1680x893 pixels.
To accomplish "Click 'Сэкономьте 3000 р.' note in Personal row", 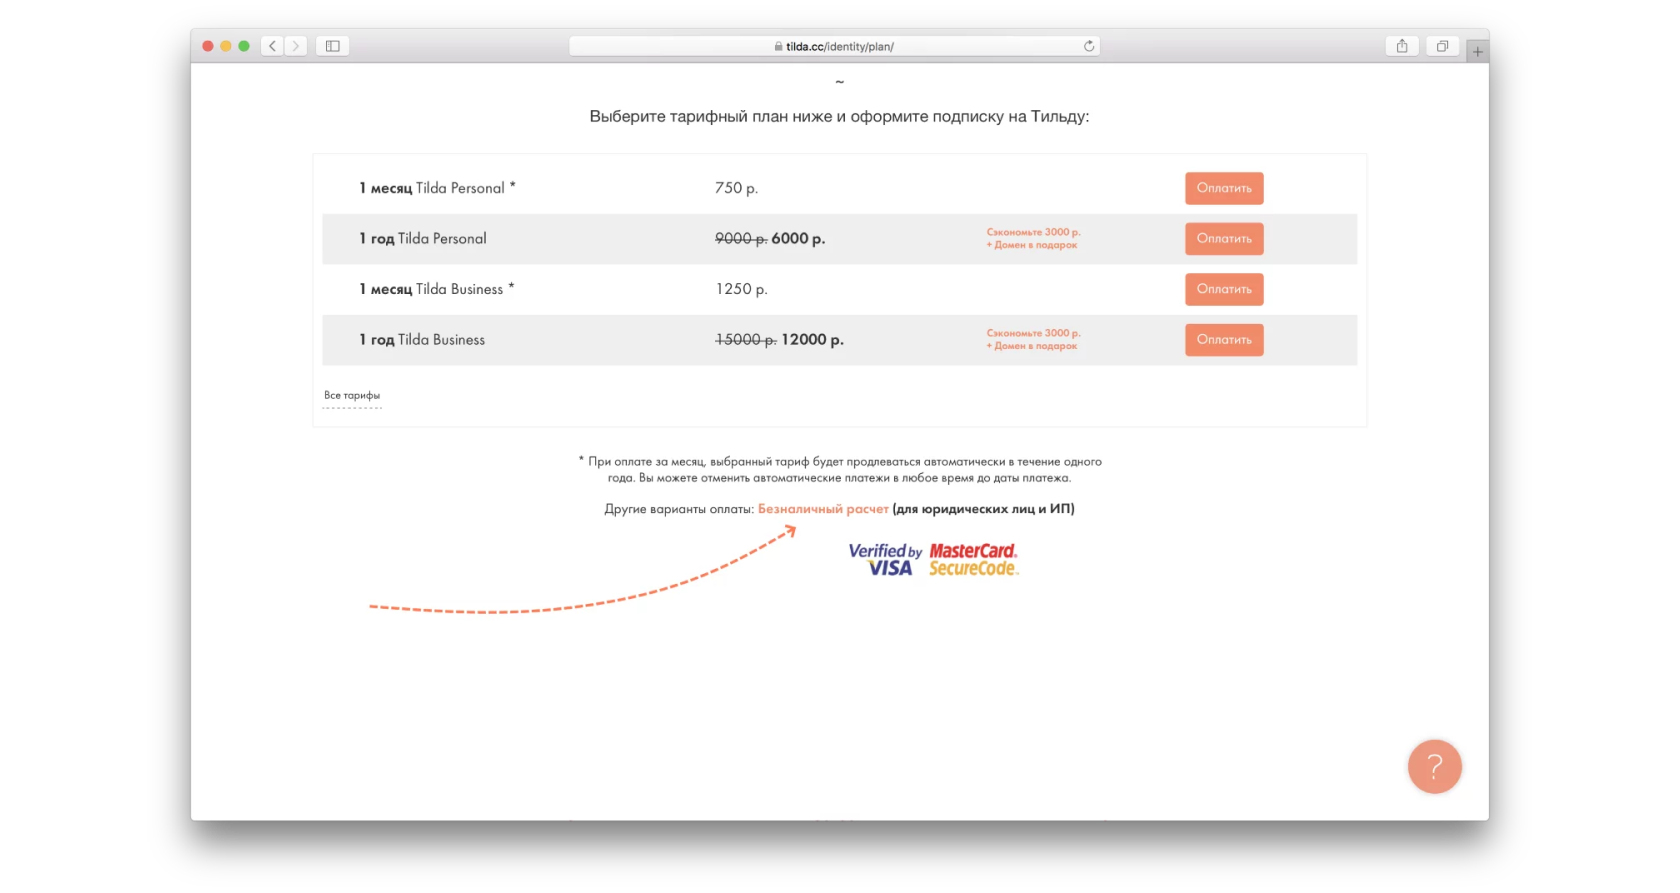I will click(x=1033, y=232).
